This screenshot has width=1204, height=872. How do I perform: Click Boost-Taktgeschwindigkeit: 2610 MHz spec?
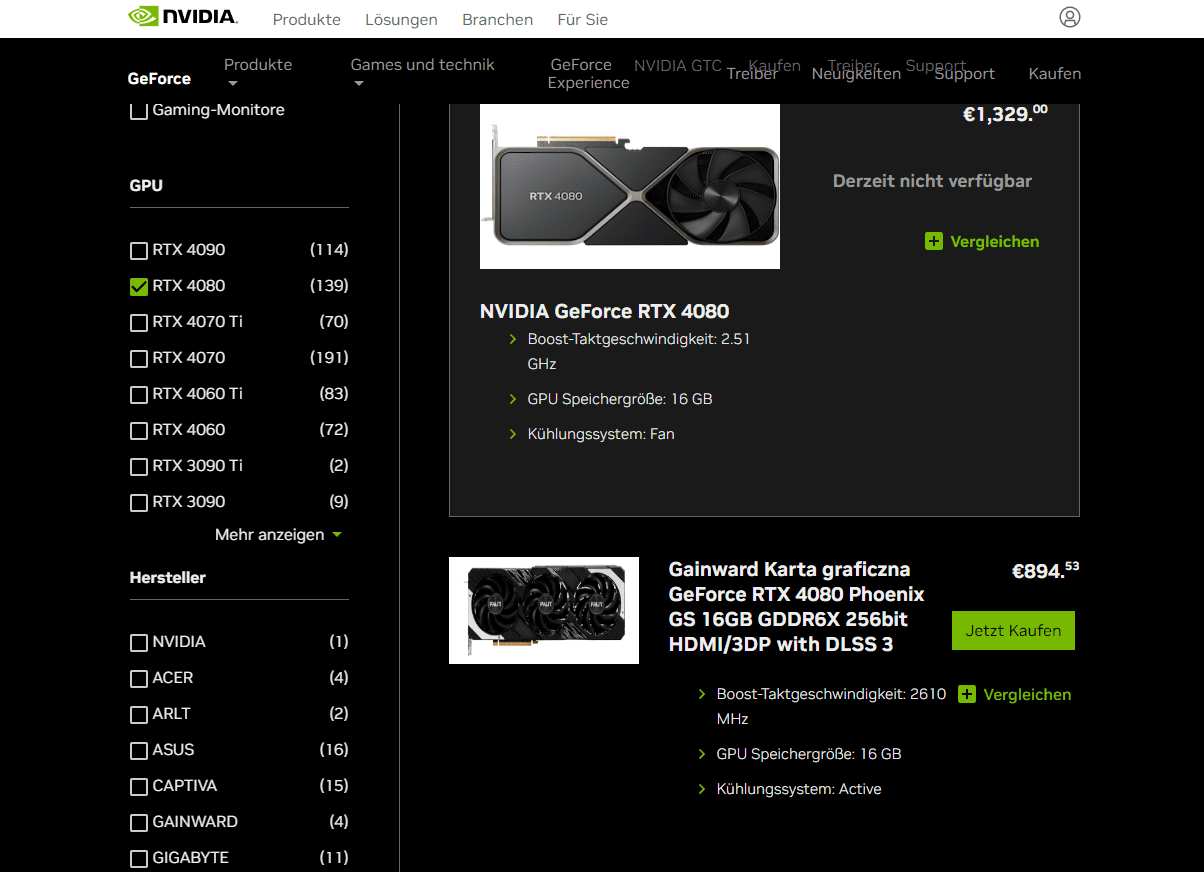coord(832,707)
